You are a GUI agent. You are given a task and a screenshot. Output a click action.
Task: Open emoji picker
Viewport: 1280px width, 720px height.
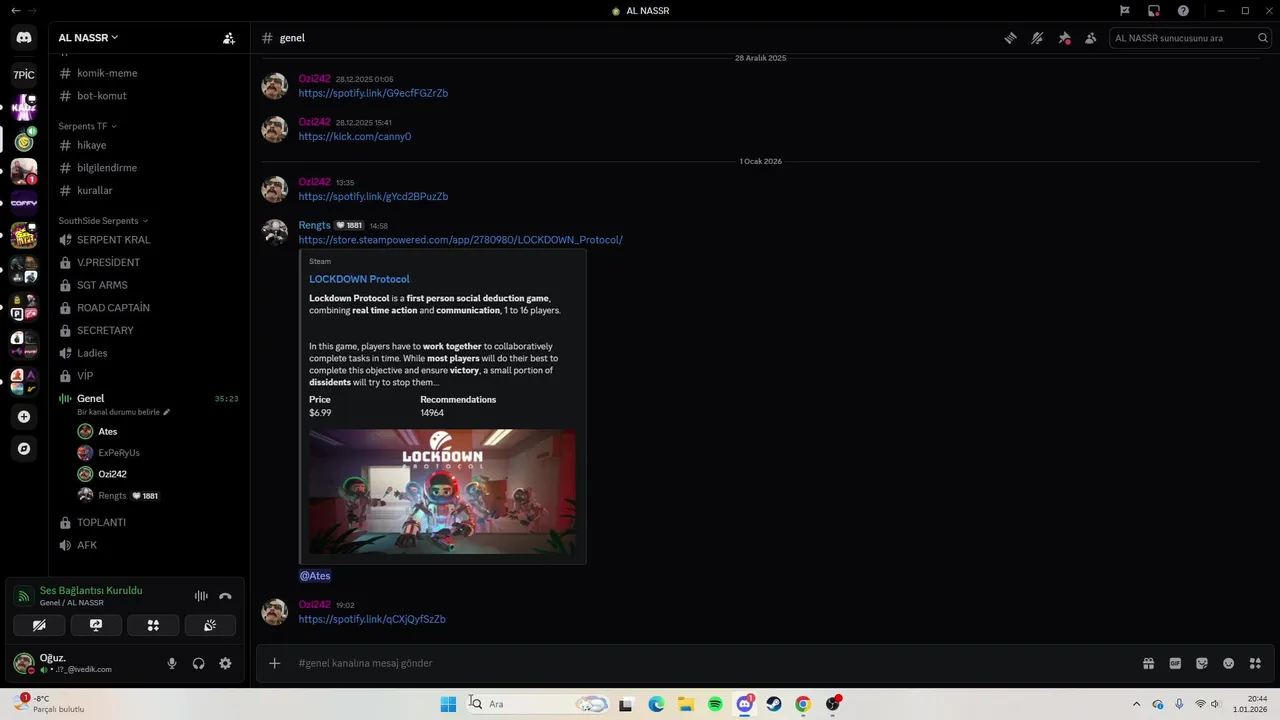[1228, 663]
